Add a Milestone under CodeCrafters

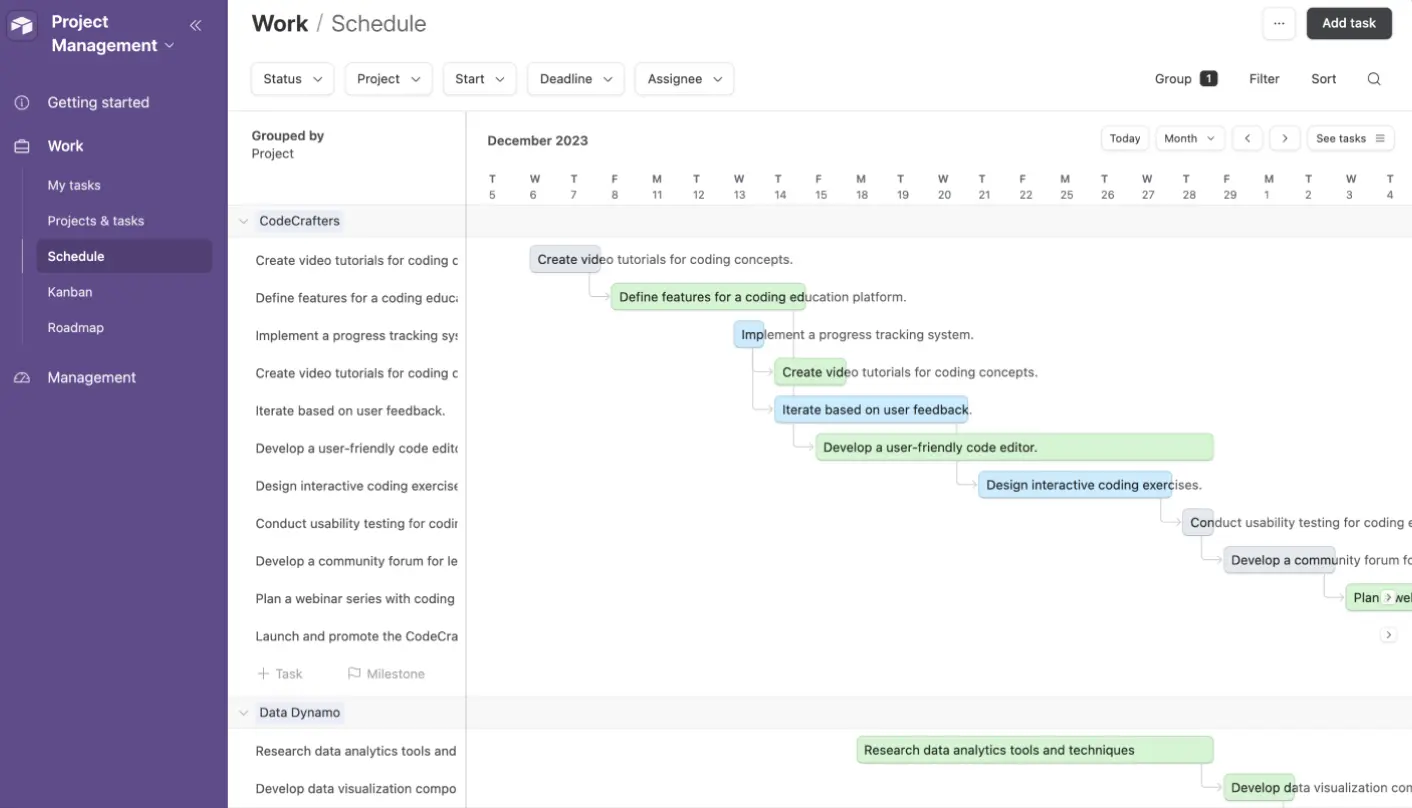[386, 674]
